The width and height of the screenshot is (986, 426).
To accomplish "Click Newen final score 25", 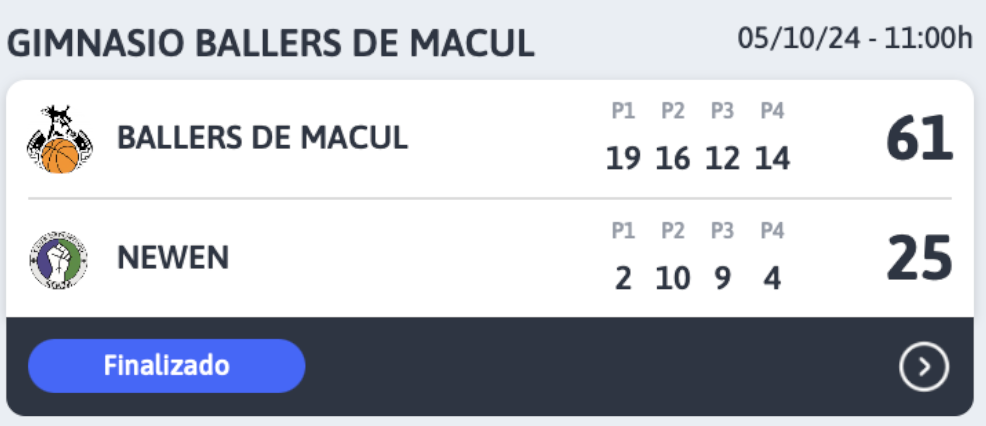I will pos(919,259).
